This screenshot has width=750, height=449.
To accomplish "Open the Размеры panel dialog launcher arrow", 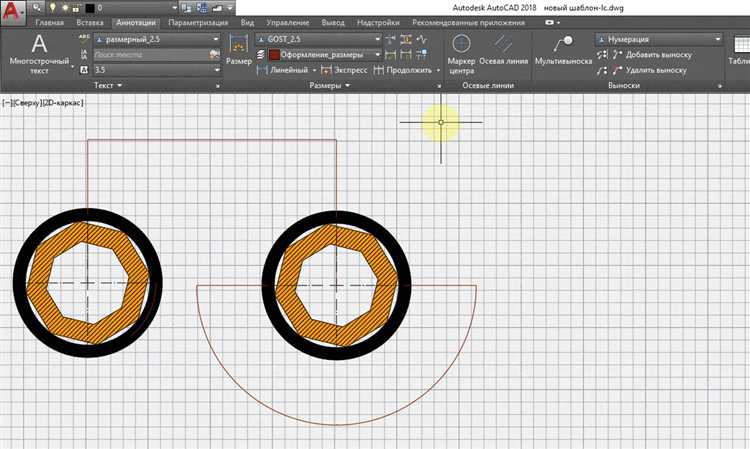I will 439,86.
